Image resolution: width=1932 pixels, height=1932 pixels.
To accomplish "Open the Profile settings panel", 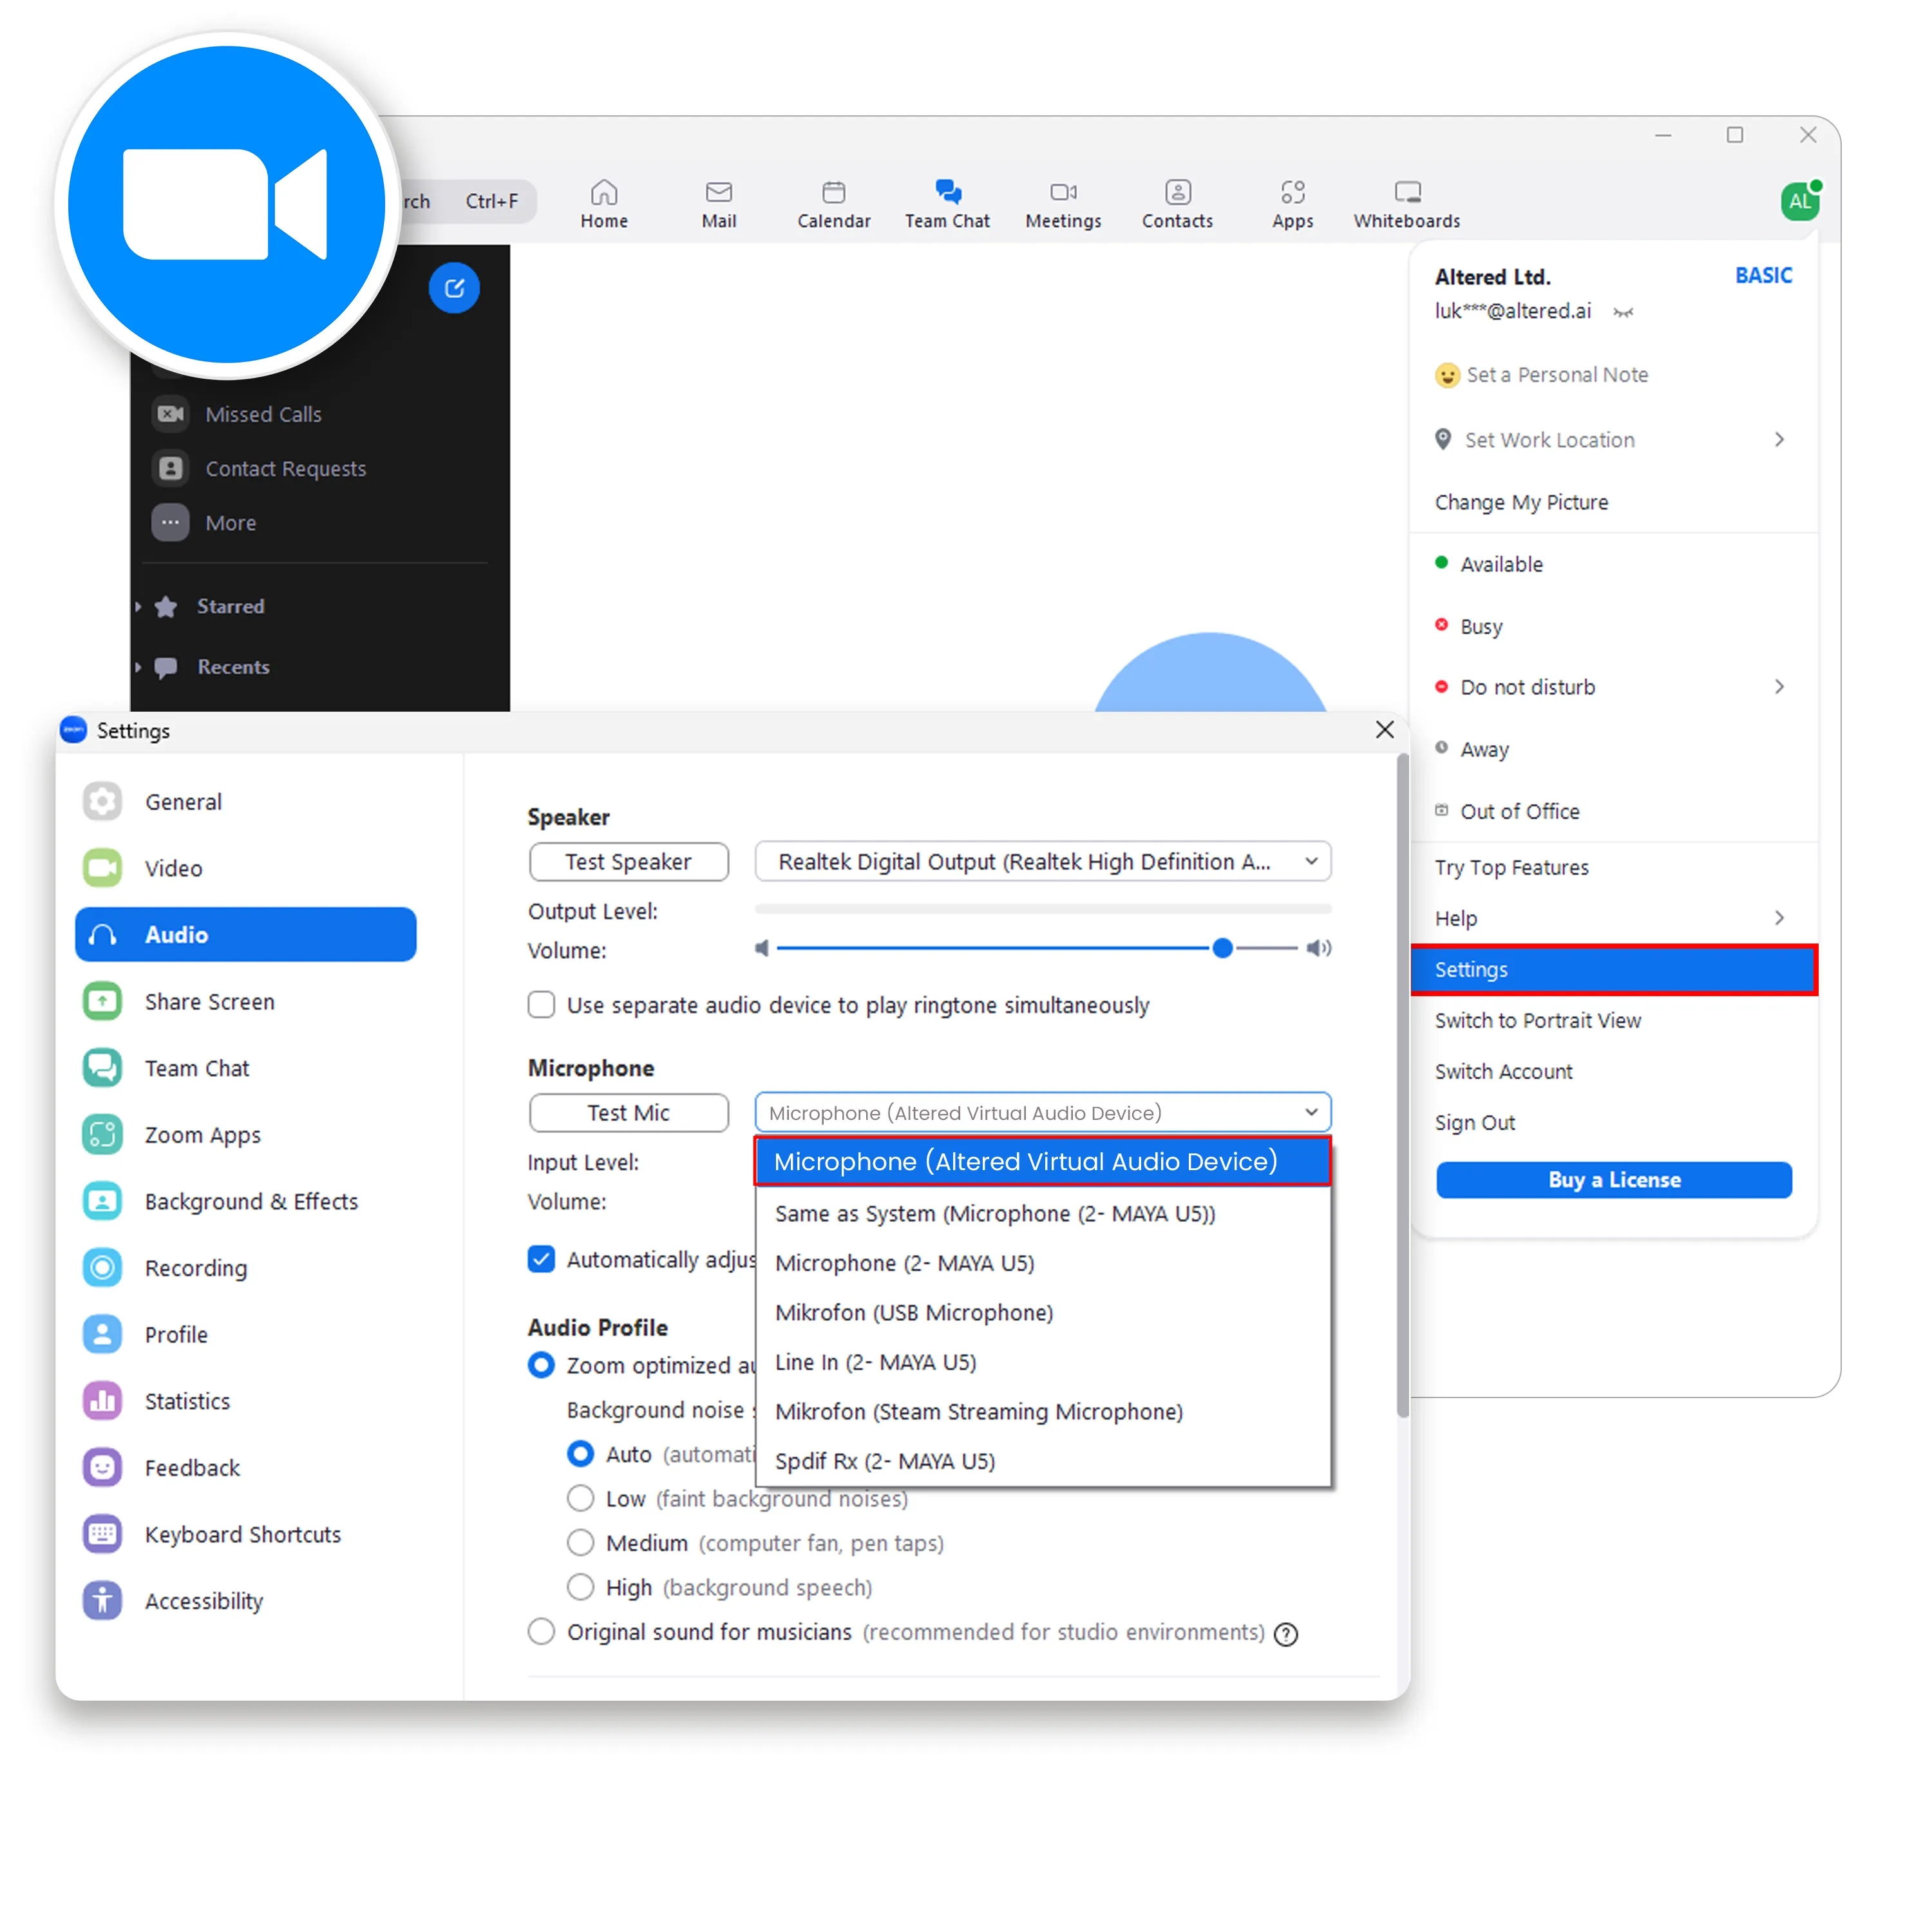I will (x=177, y=1334).
